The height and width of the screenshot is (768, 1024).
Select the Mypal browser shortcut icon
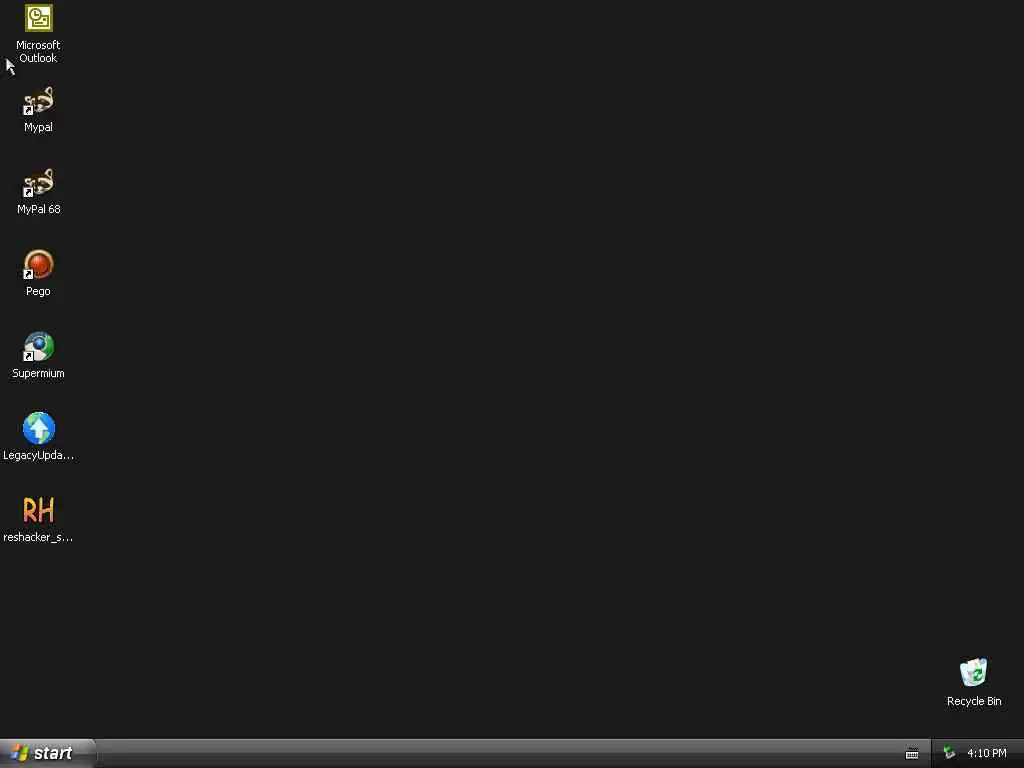tap(39, 101)
